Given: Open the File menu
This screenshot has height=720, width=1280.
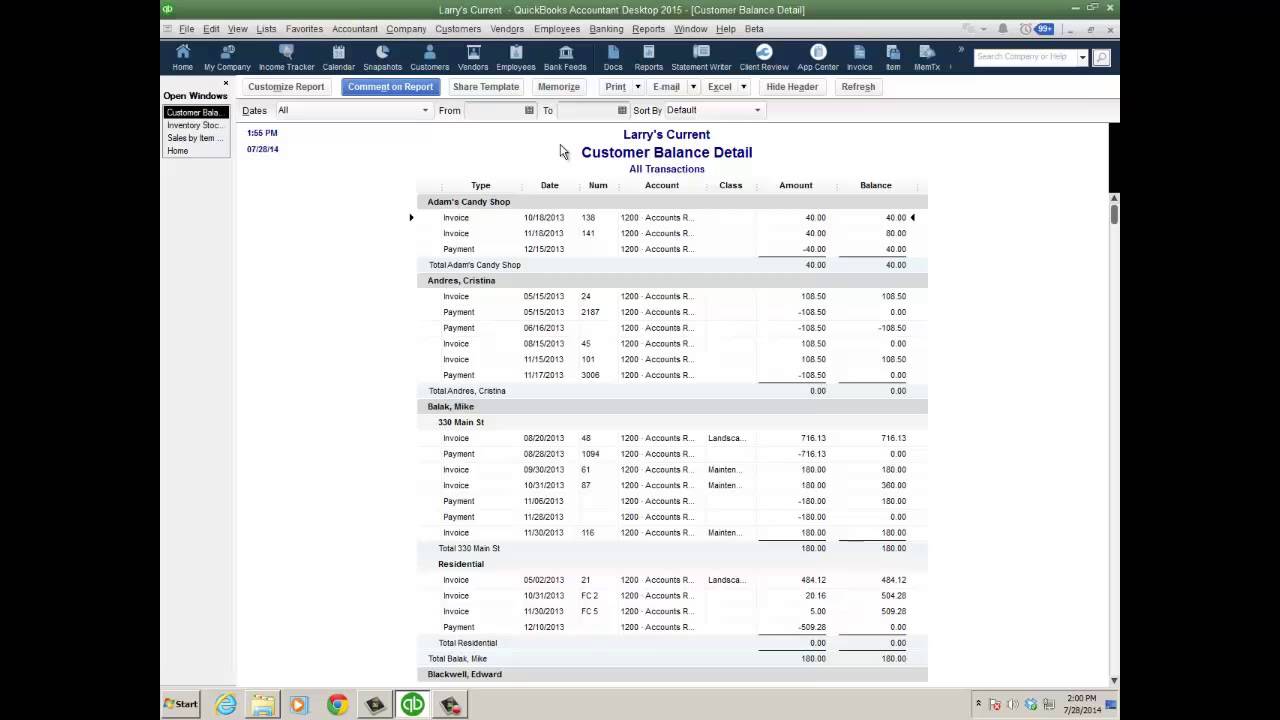Looking at the screenshot, I should coord(187,29).
